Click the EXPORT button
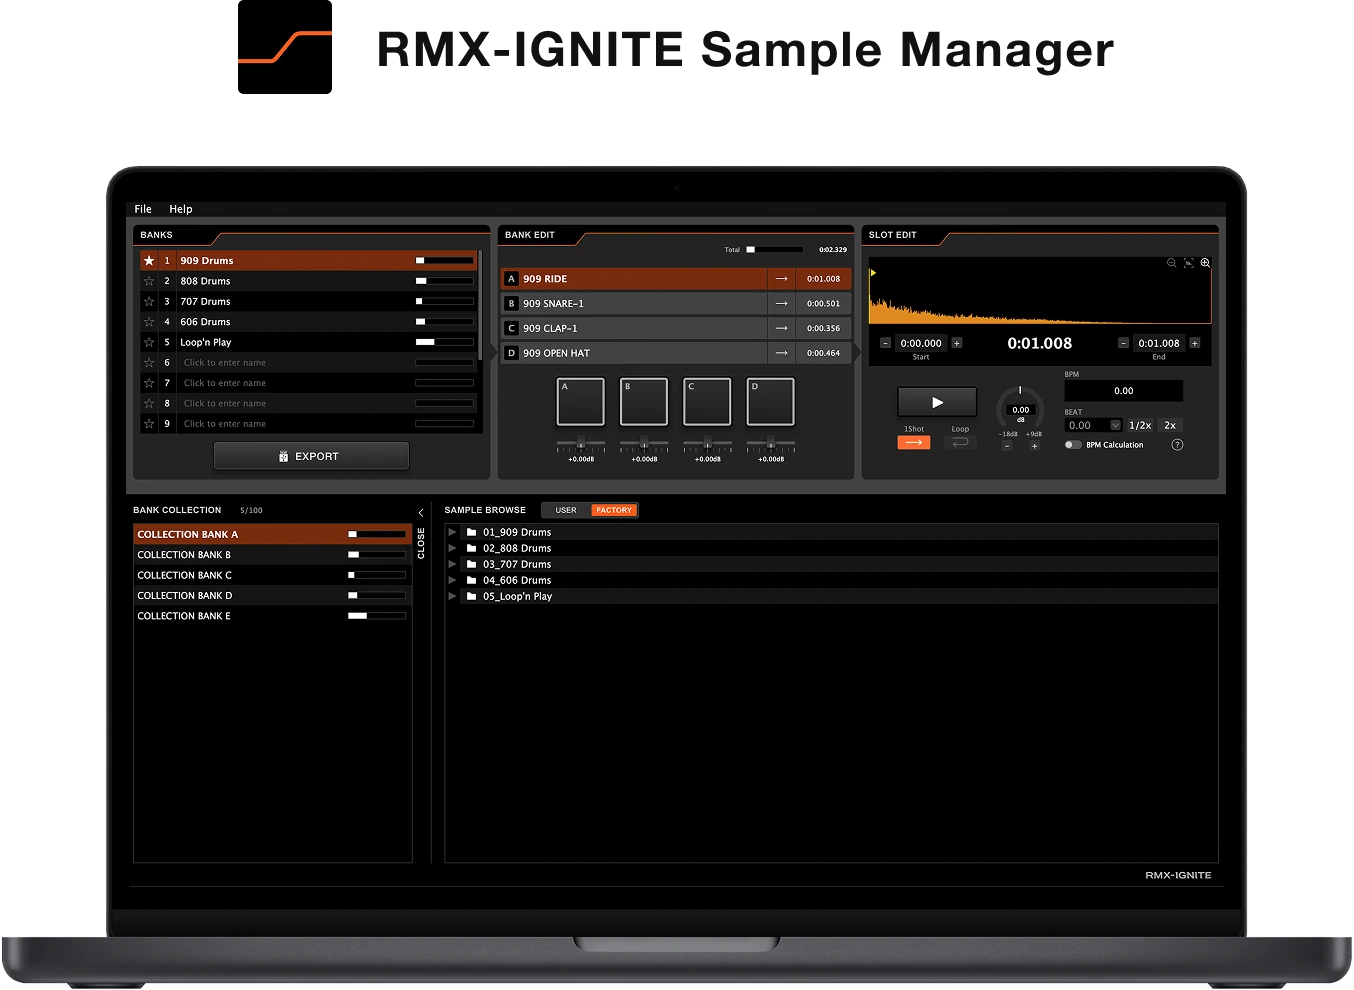This screenshot has width=1354, height=990. click(311, 456)
